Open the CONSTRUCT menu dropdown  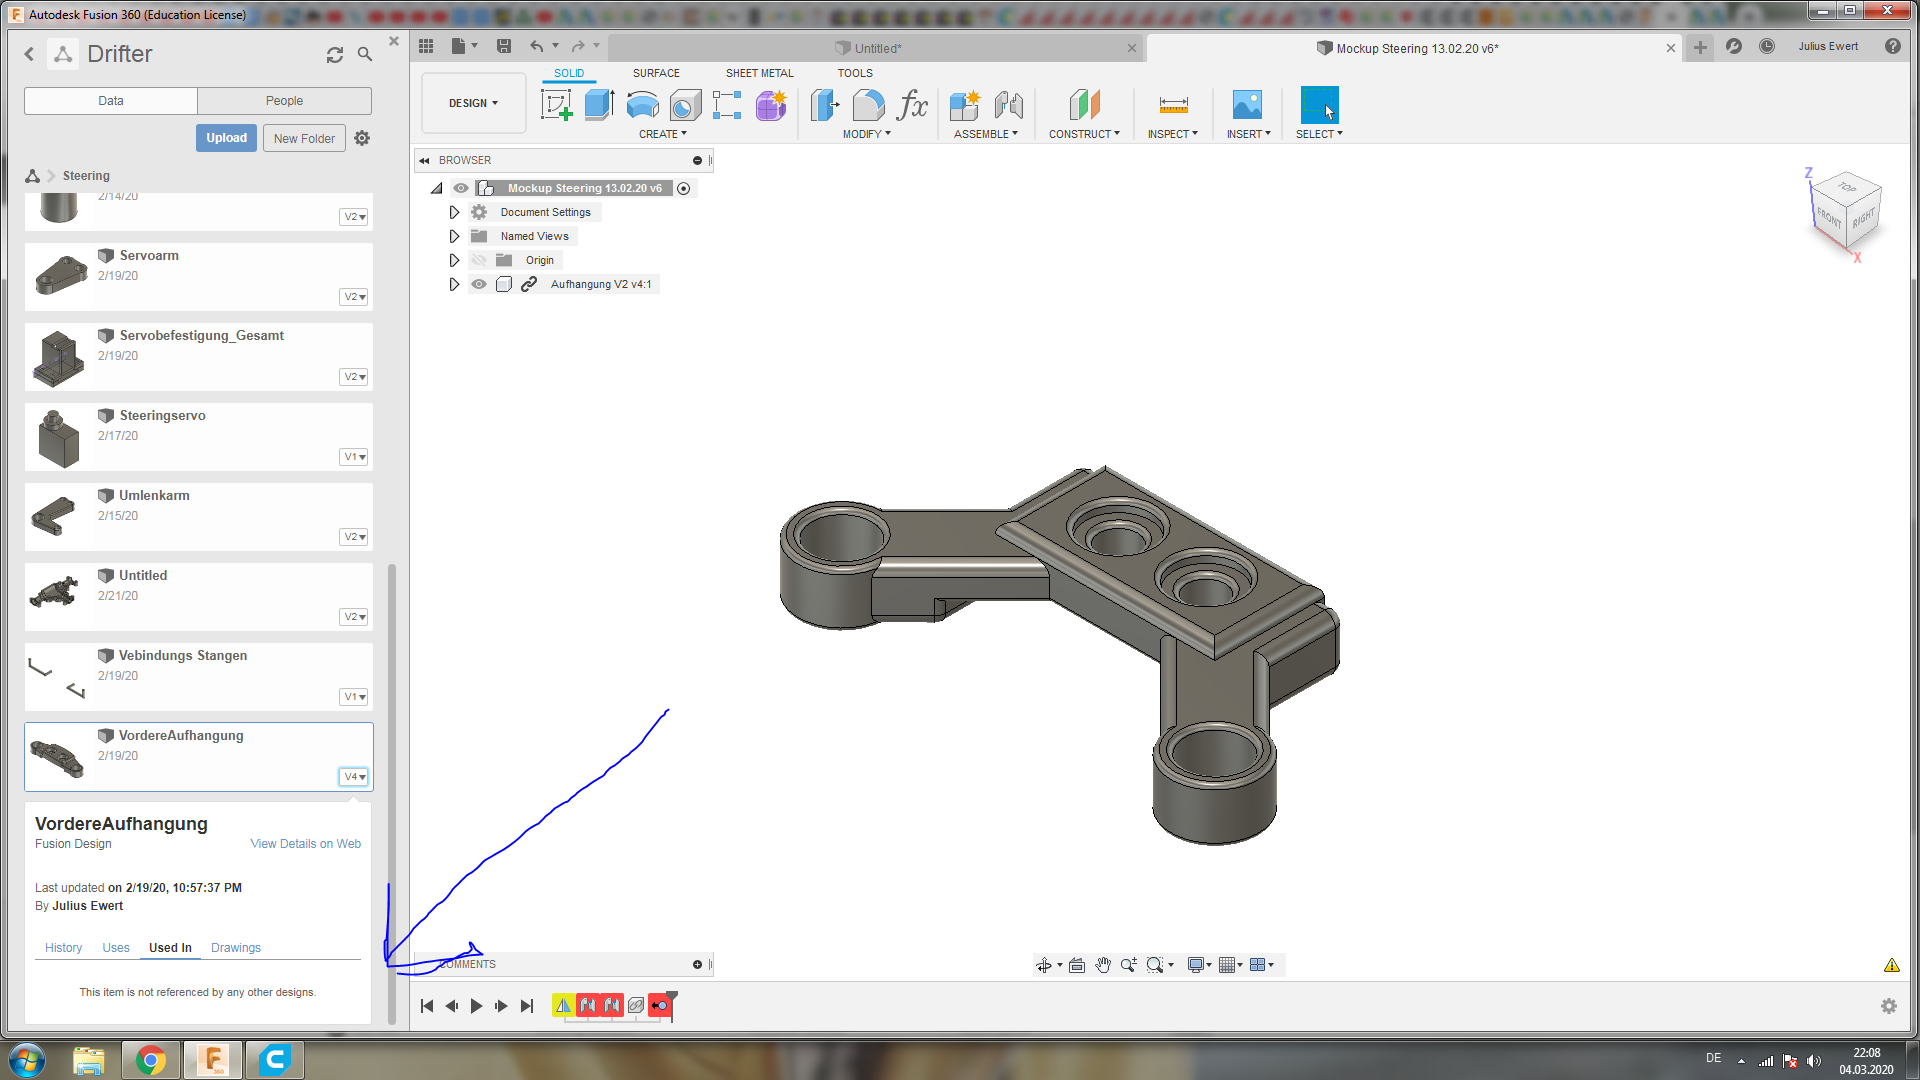click(1084, 134)
